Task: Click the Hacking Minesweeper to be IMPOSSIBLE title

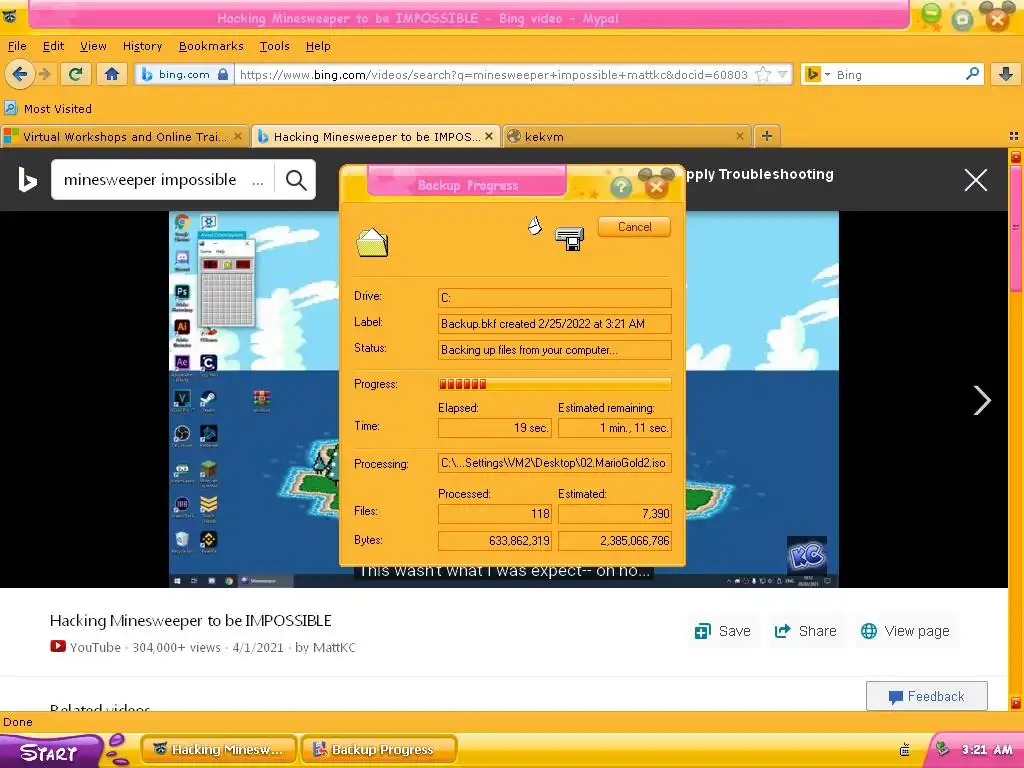Action: pos(191,620)
